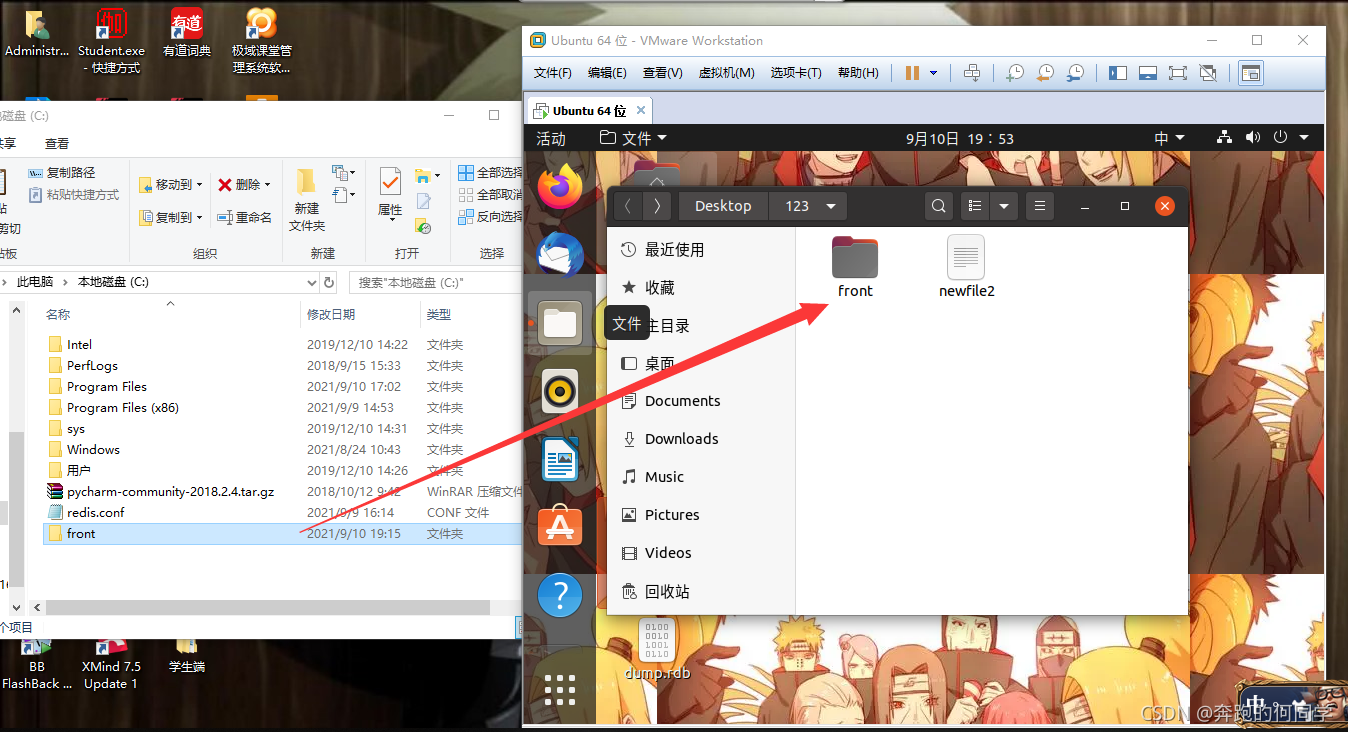Take a snapshot of this virtual machine
Viewport: 1348px width, 732px height.
tap(1015, 73)
